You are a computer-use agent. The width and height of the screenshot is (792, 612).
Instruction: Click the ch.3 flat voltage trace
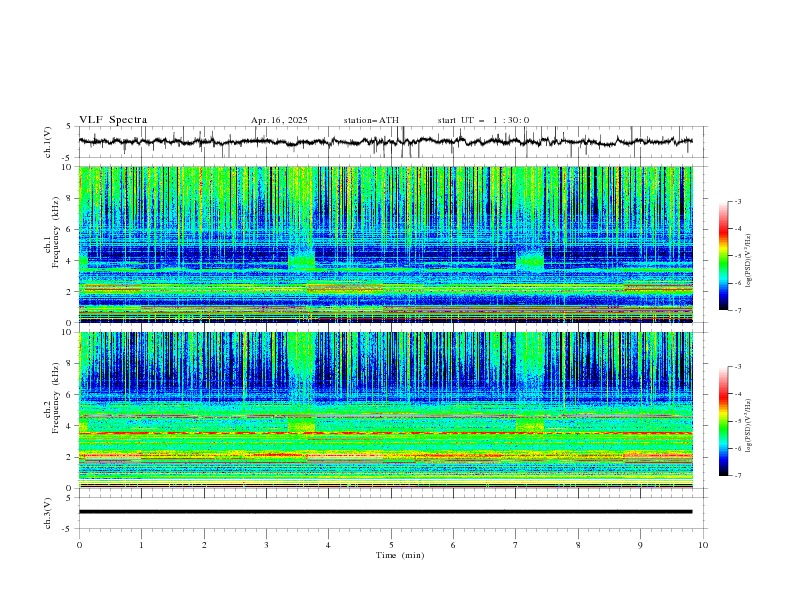(x=385, y=512)
